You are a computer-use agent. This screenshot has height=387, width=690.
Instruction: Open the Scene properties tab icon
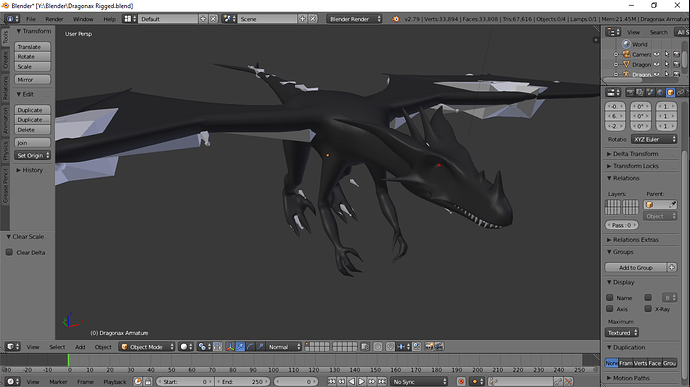[x=650, y=92]
